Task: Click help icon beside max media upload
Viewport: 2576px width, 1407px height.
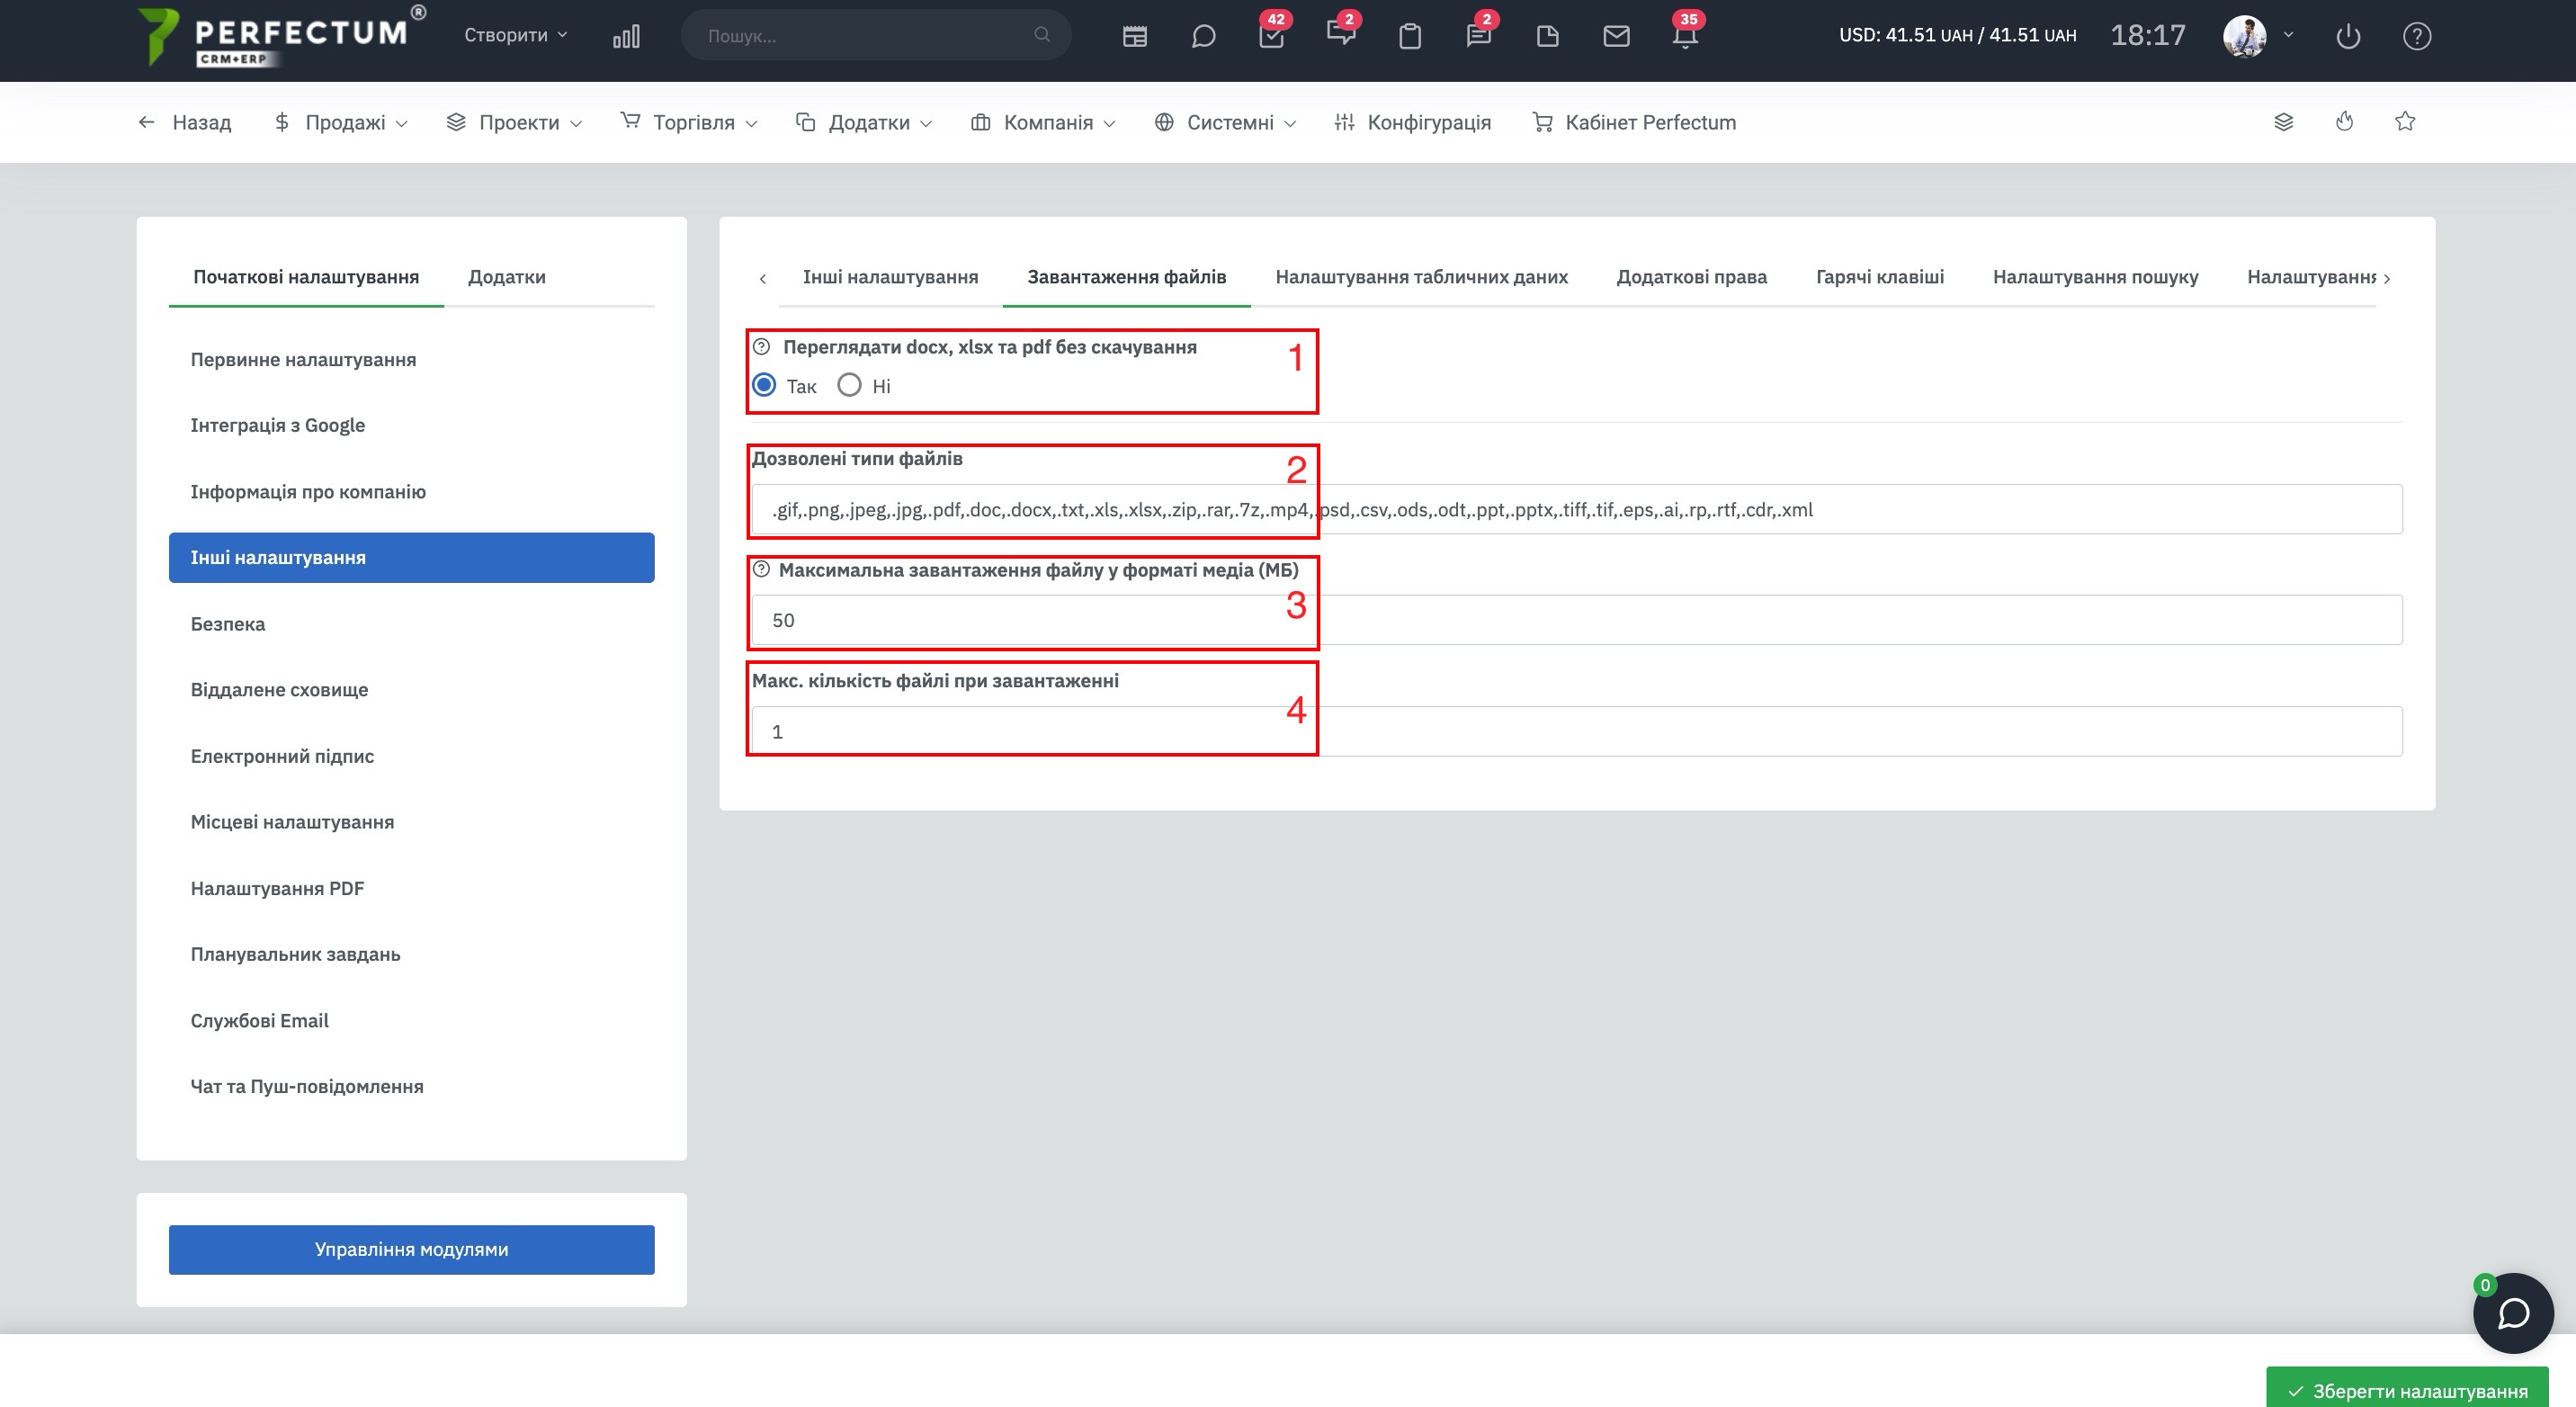Action: [x=761, y=570]
